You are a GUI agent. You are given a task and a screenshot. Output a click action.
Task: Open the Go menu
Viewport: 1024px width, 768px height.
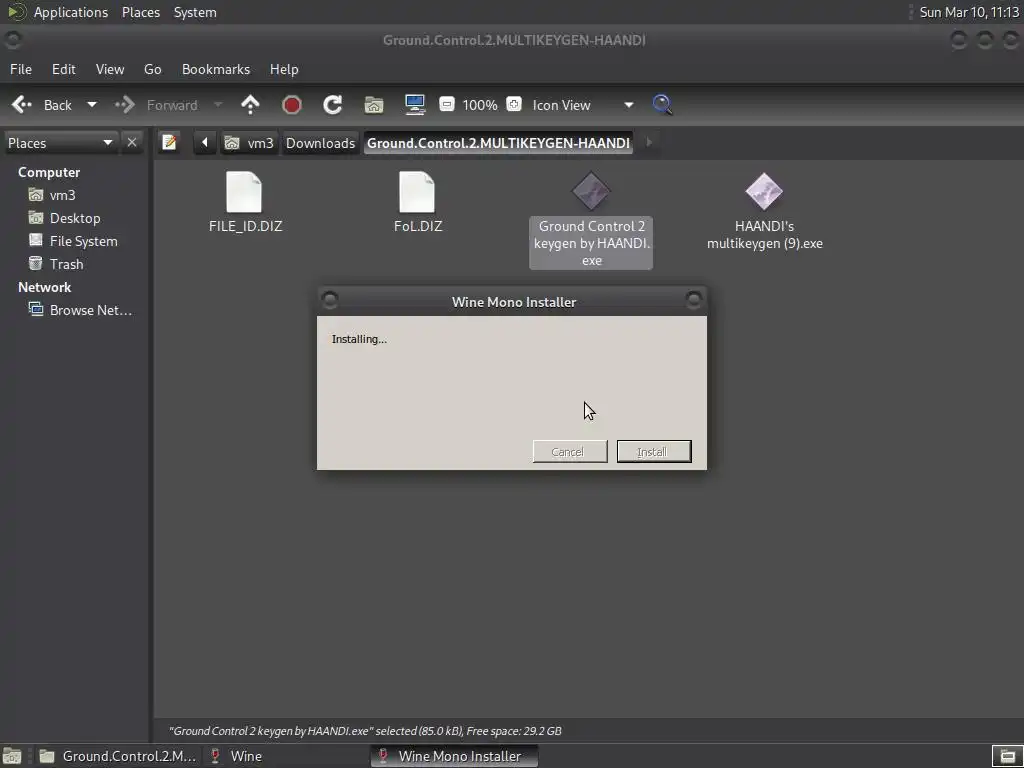click(152, 69)
